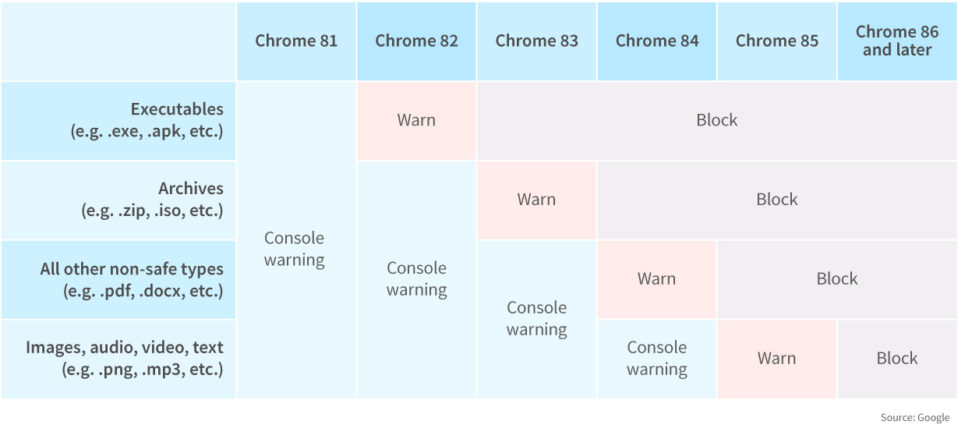Click the Executables row label

pyautogui.click(x=119, y=121)
